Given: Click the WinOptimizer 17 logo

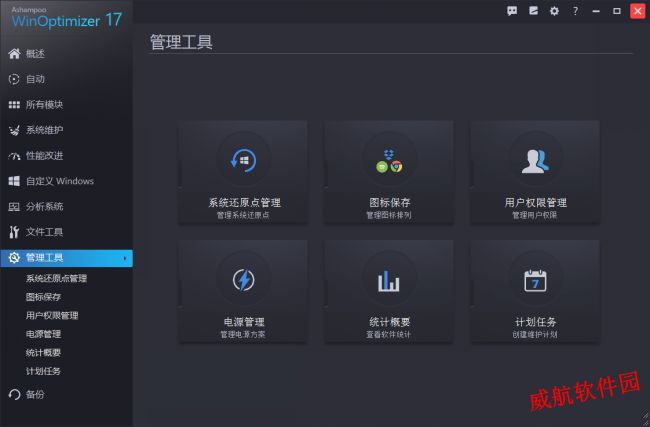Looking at the screenshot, I should (67, 18).
